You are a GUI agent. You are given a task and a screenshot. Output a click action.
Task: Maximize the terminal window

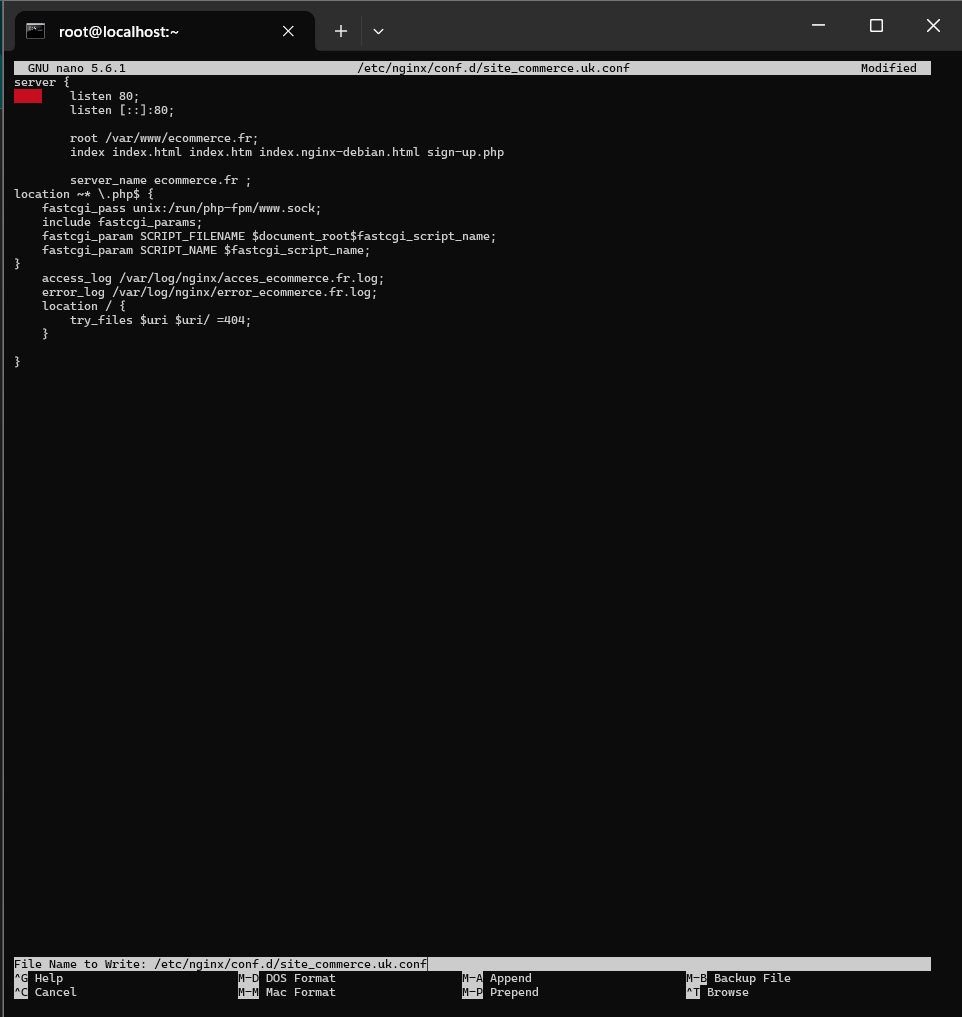[x=876, y=26]
